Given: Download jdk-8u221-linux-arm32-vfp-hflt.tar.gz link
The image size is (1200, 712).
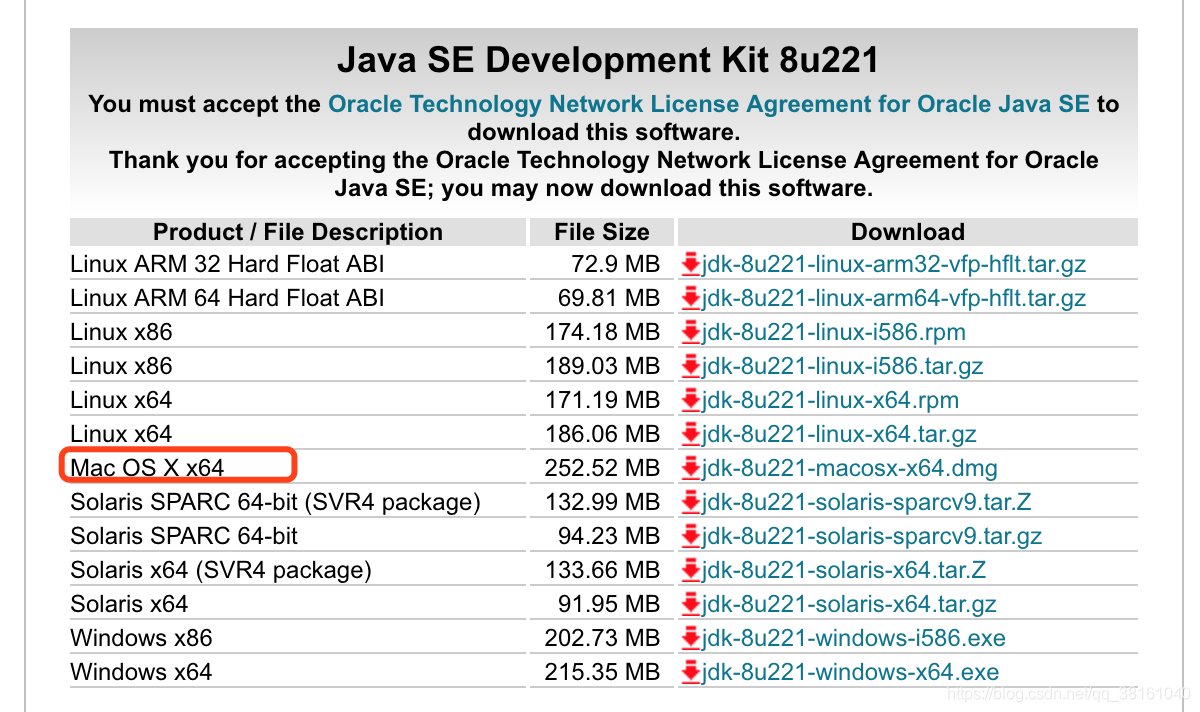Looking at the screenshot, I should coord(894,265).
